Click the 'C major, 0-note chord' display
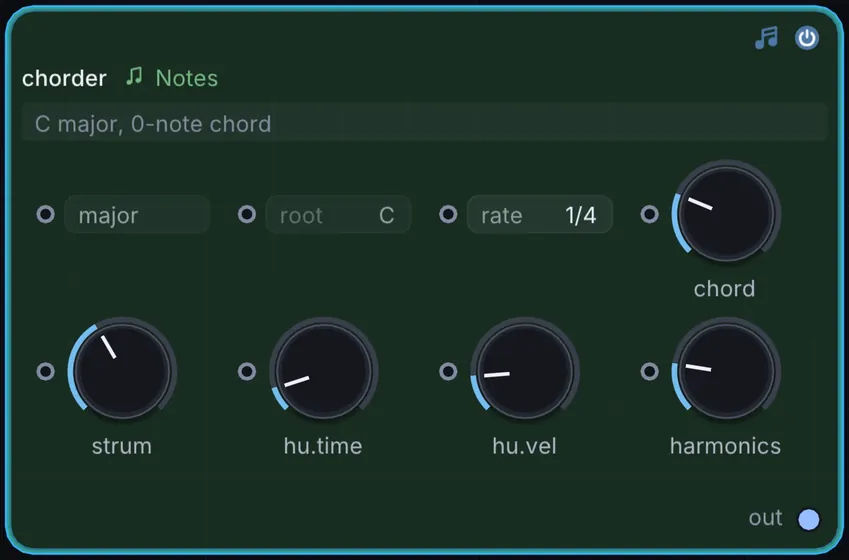Screen dimensions: 849x560 (x=424, y=124)
